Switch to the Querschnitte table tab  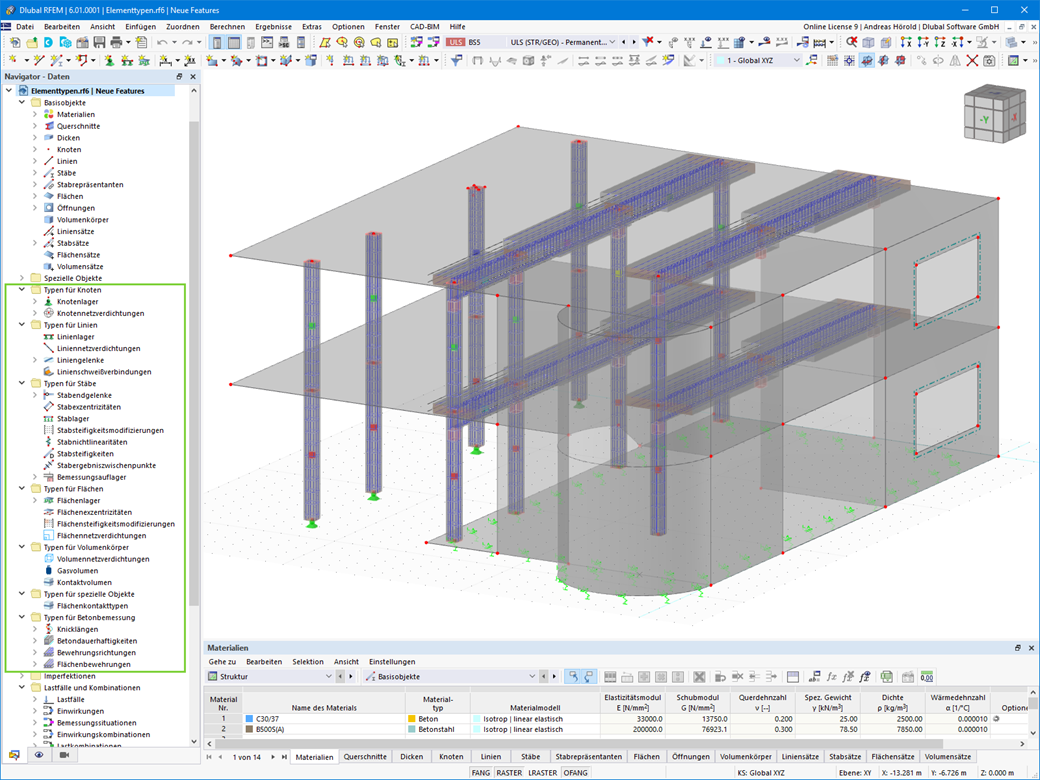tap(365, 757)
